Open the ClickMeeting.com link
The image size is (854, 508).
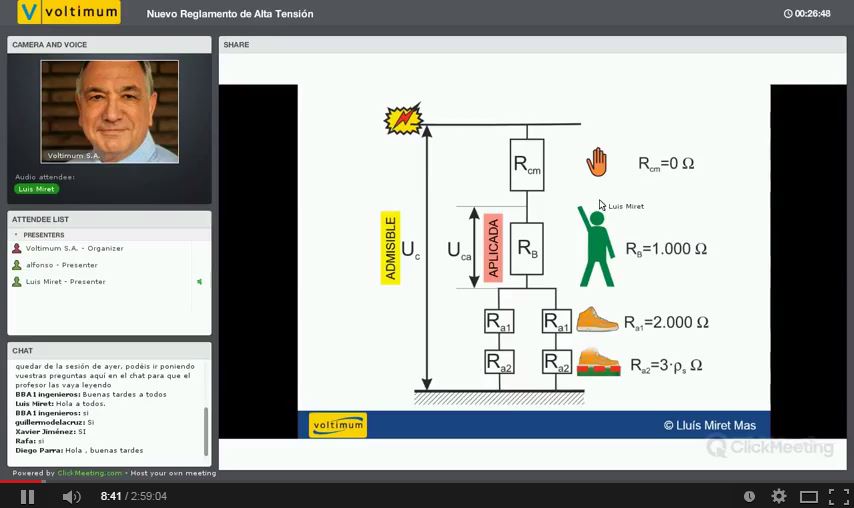(x=89, y=473)
